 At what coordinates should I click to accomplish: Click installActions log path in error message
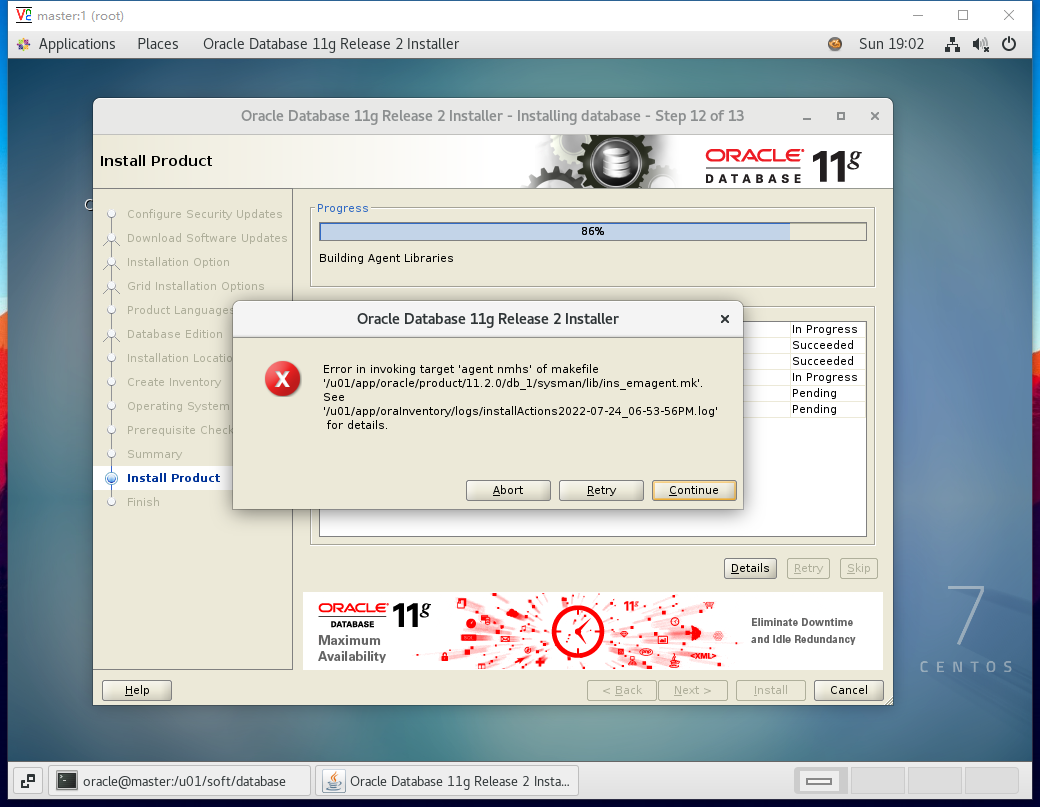520,411
